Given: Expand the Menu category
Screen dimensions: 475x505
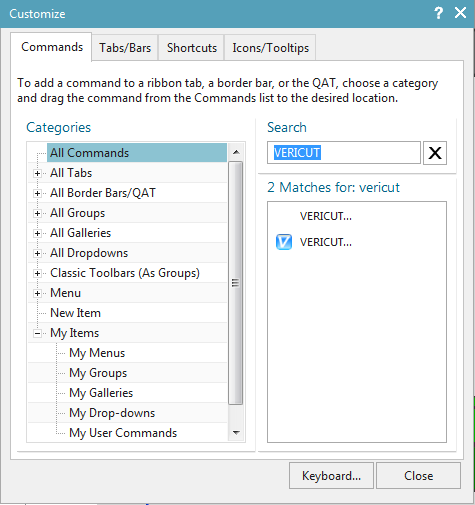Looking at the screenshot, I should click(37, 293).
